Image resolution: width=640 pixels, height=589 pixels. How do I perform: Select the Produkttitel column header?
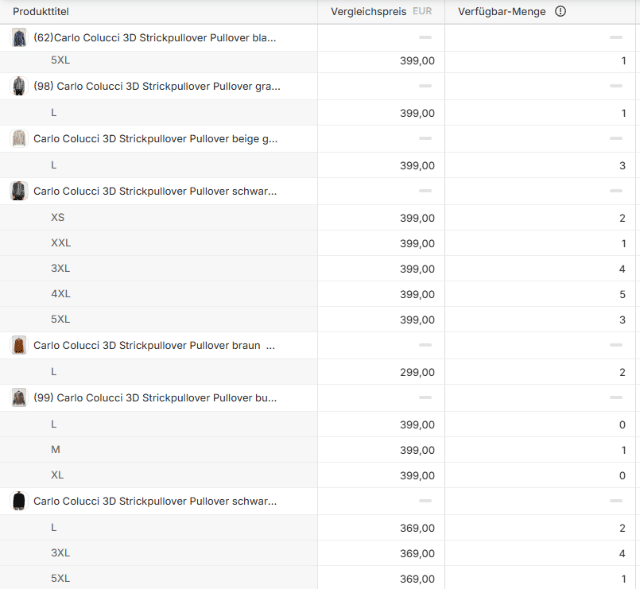coord(39,12)
